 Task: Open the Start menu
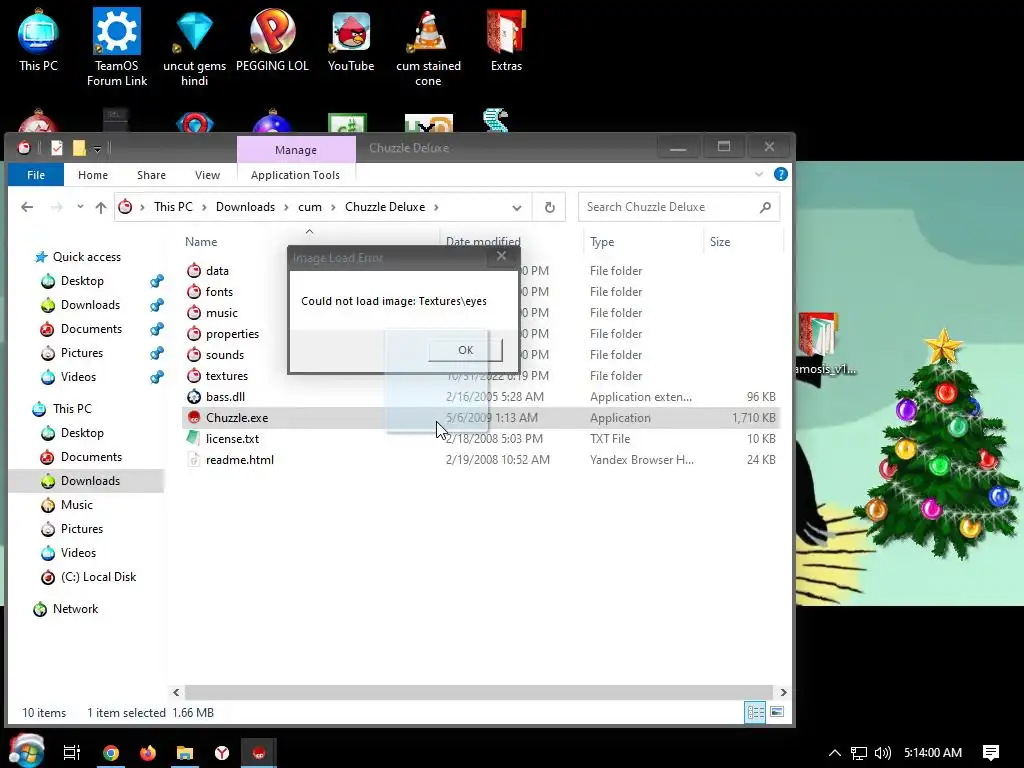click(x=26, y=751)
